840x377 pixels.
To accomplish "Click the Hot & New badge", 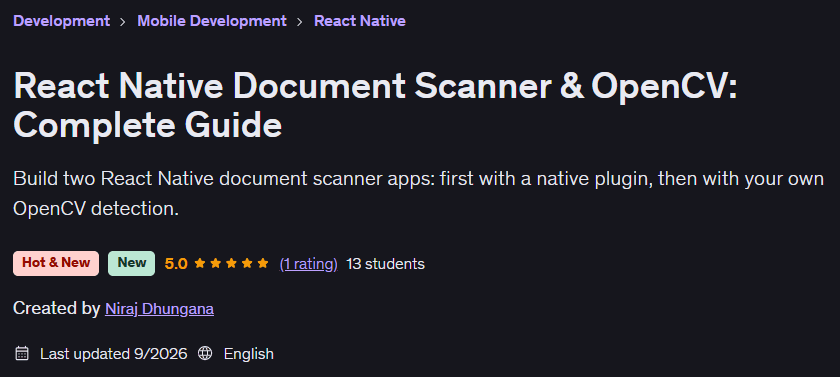I will [56, 263].
